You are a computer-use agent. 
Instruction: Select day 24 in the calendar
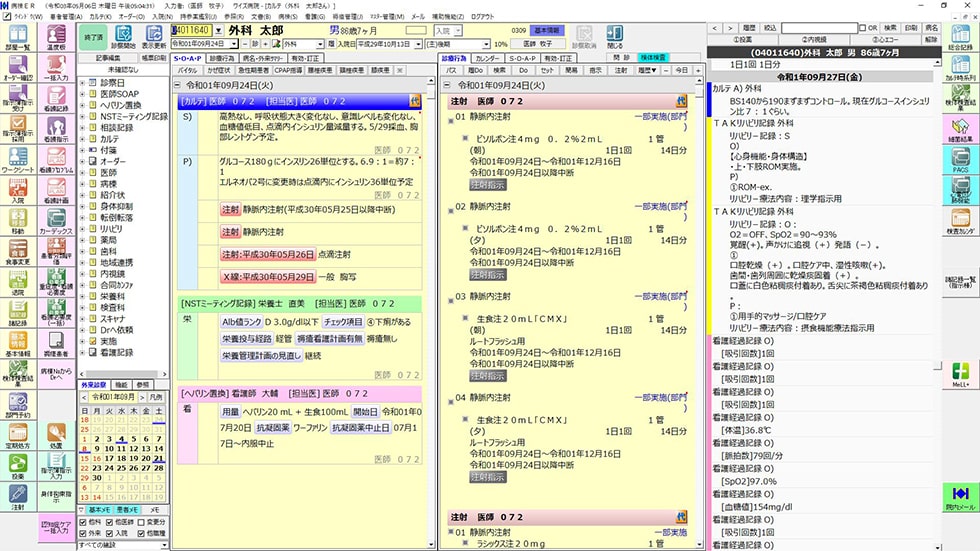[x=109, y=467]
